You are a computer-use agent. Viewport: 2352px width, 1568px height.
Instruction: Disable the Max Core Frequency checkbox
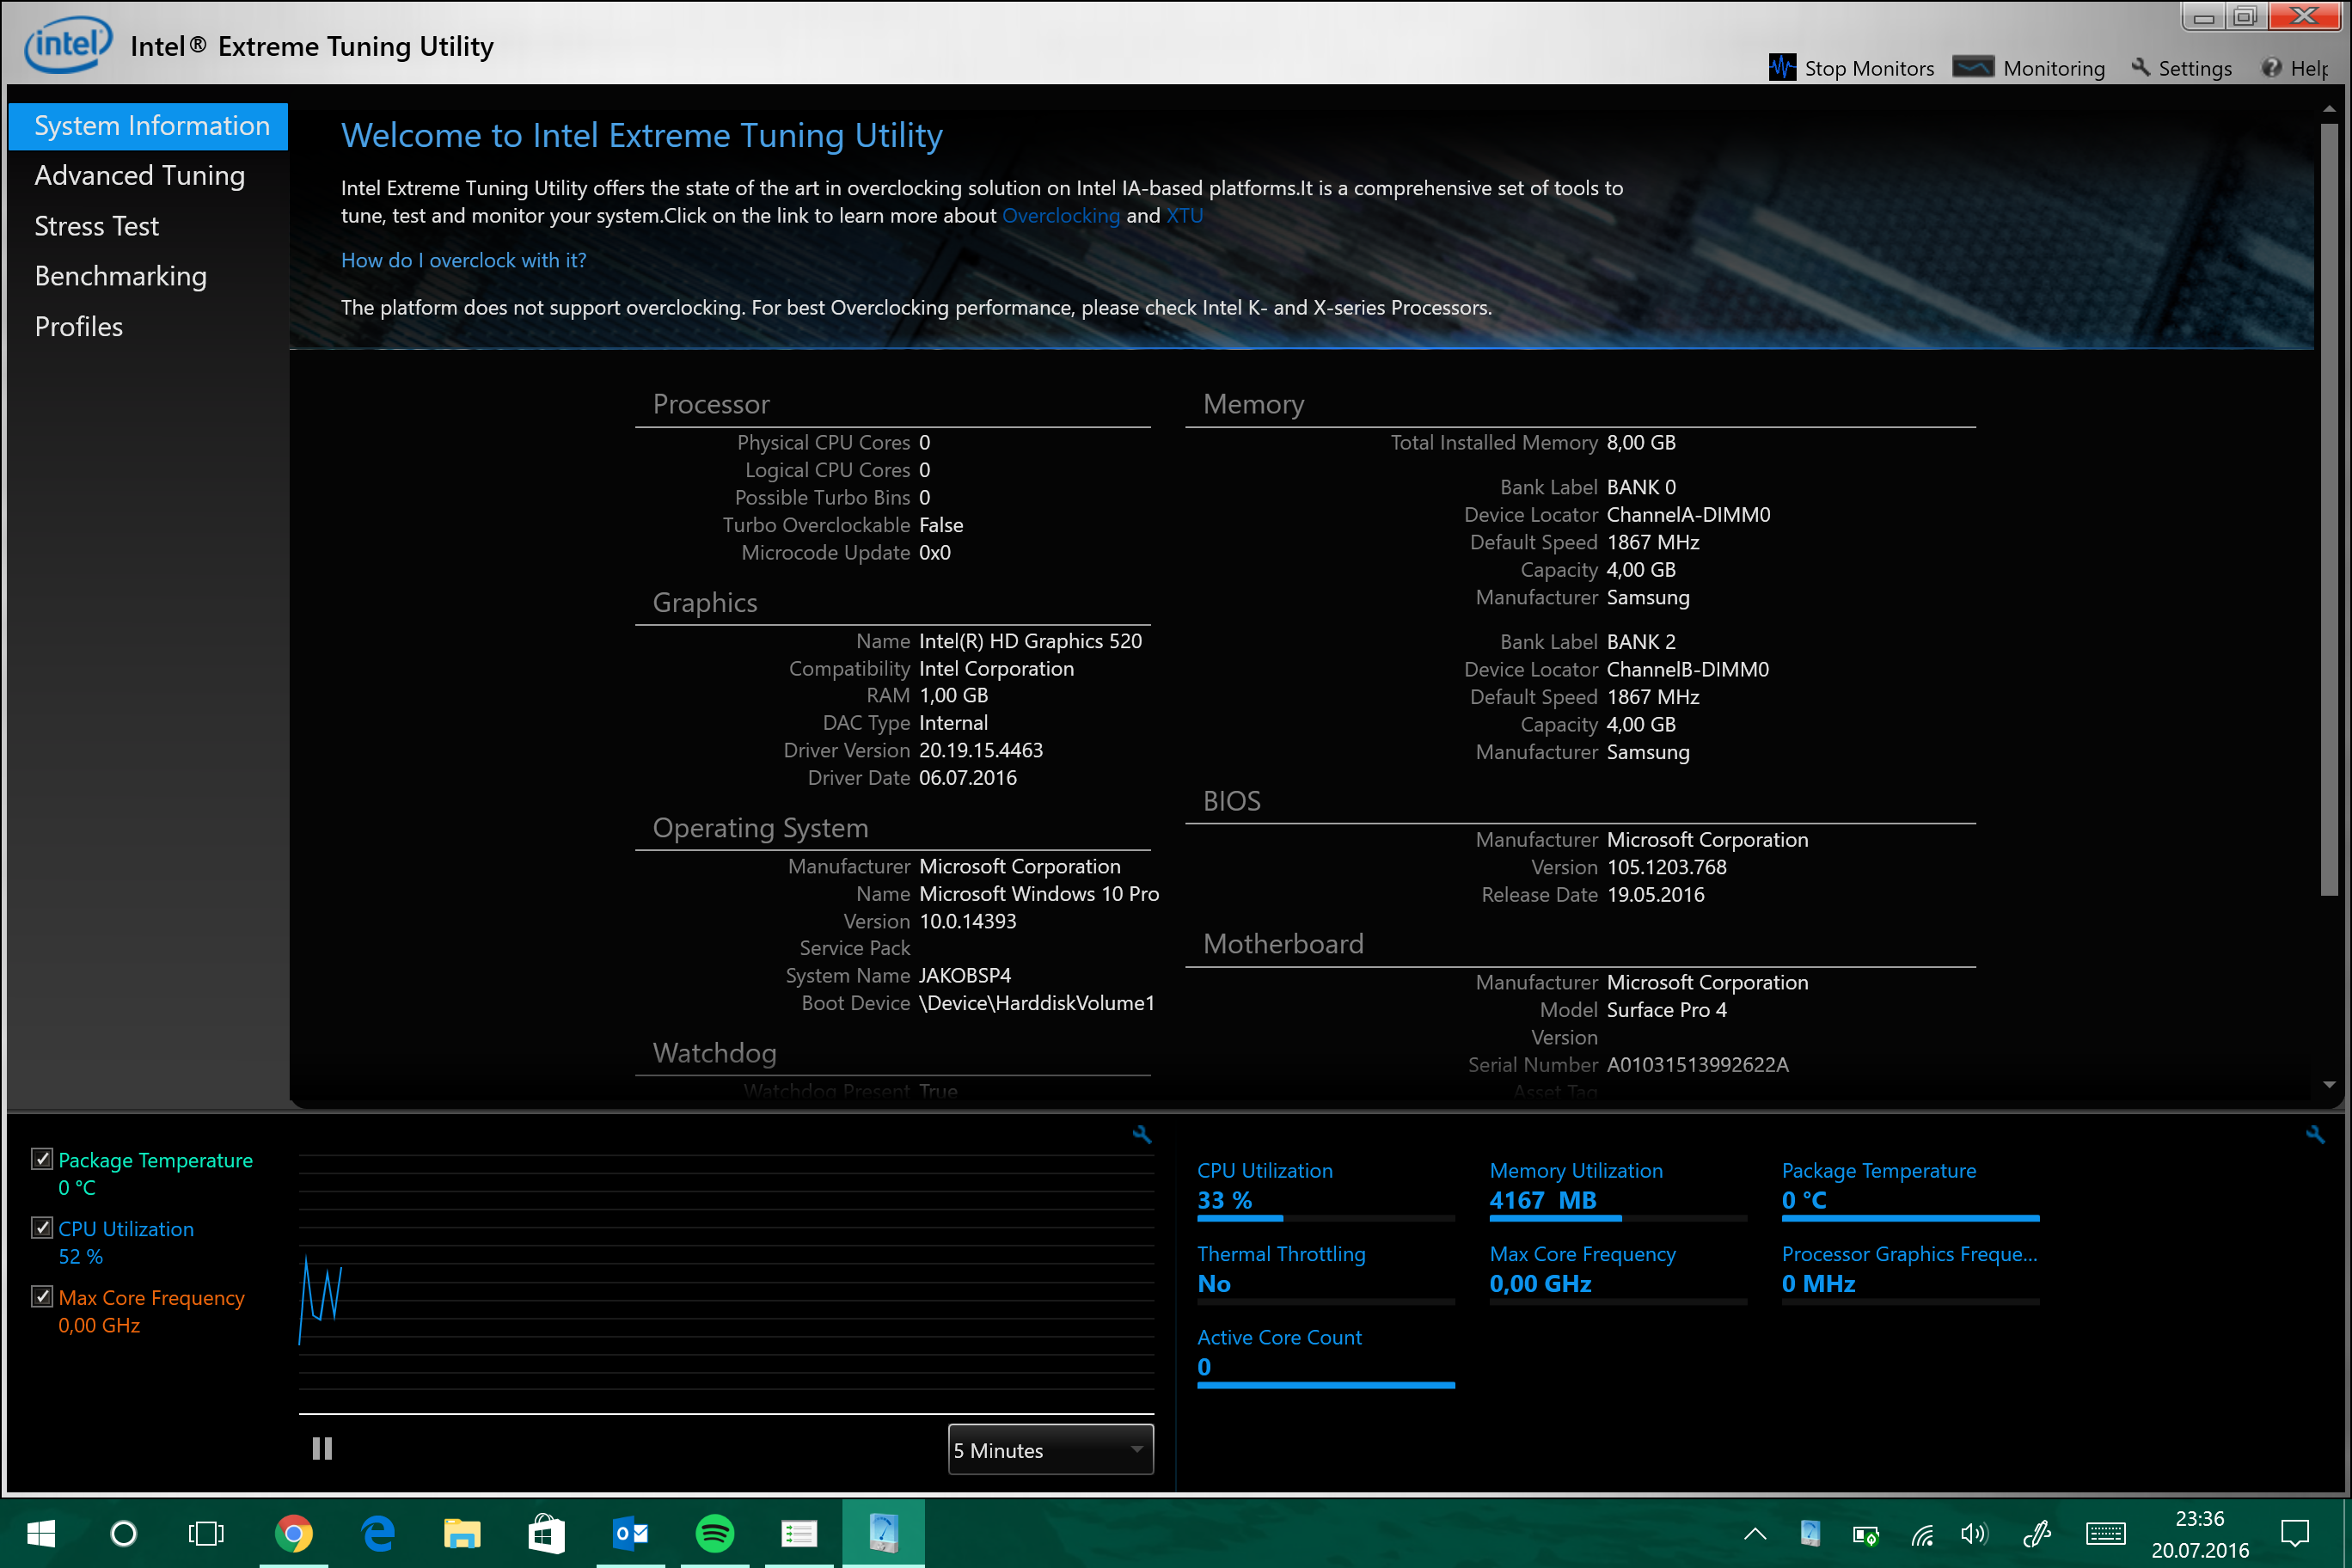tap(42, 1297)
